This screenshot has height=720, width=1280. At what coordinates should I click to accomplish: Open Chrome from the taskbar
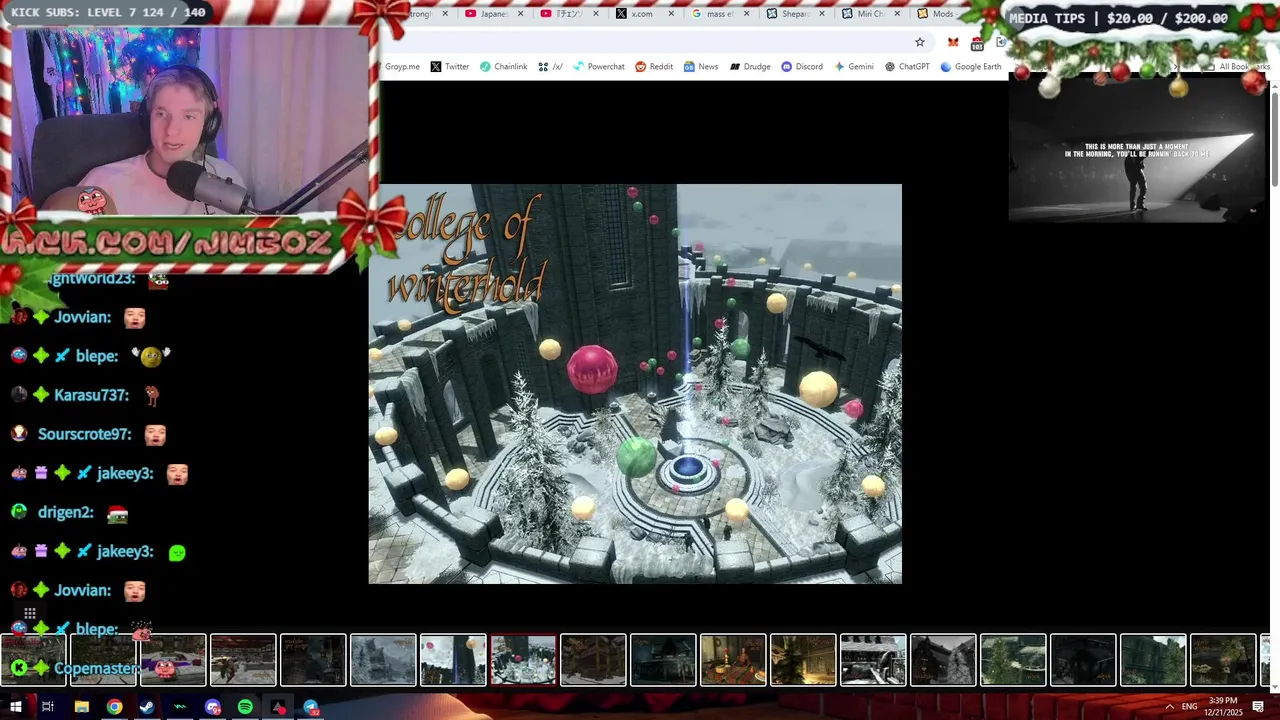[x=114, y=707]
